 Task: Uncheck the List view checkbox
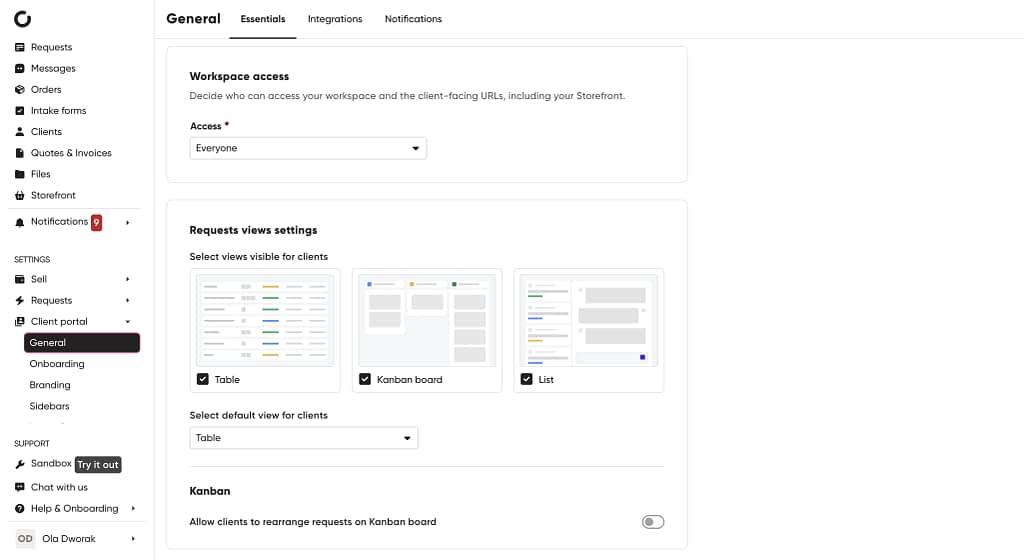(526, 379)
